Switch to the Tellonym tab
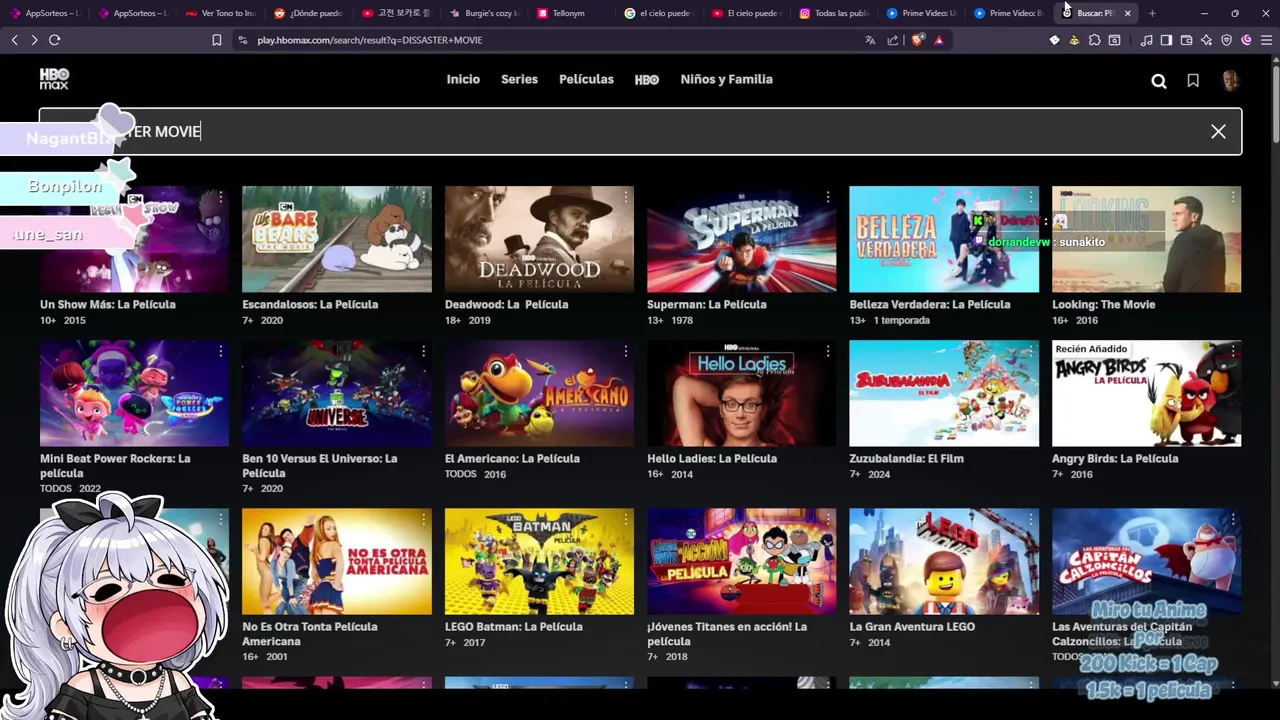 click(x=568, y=13)
